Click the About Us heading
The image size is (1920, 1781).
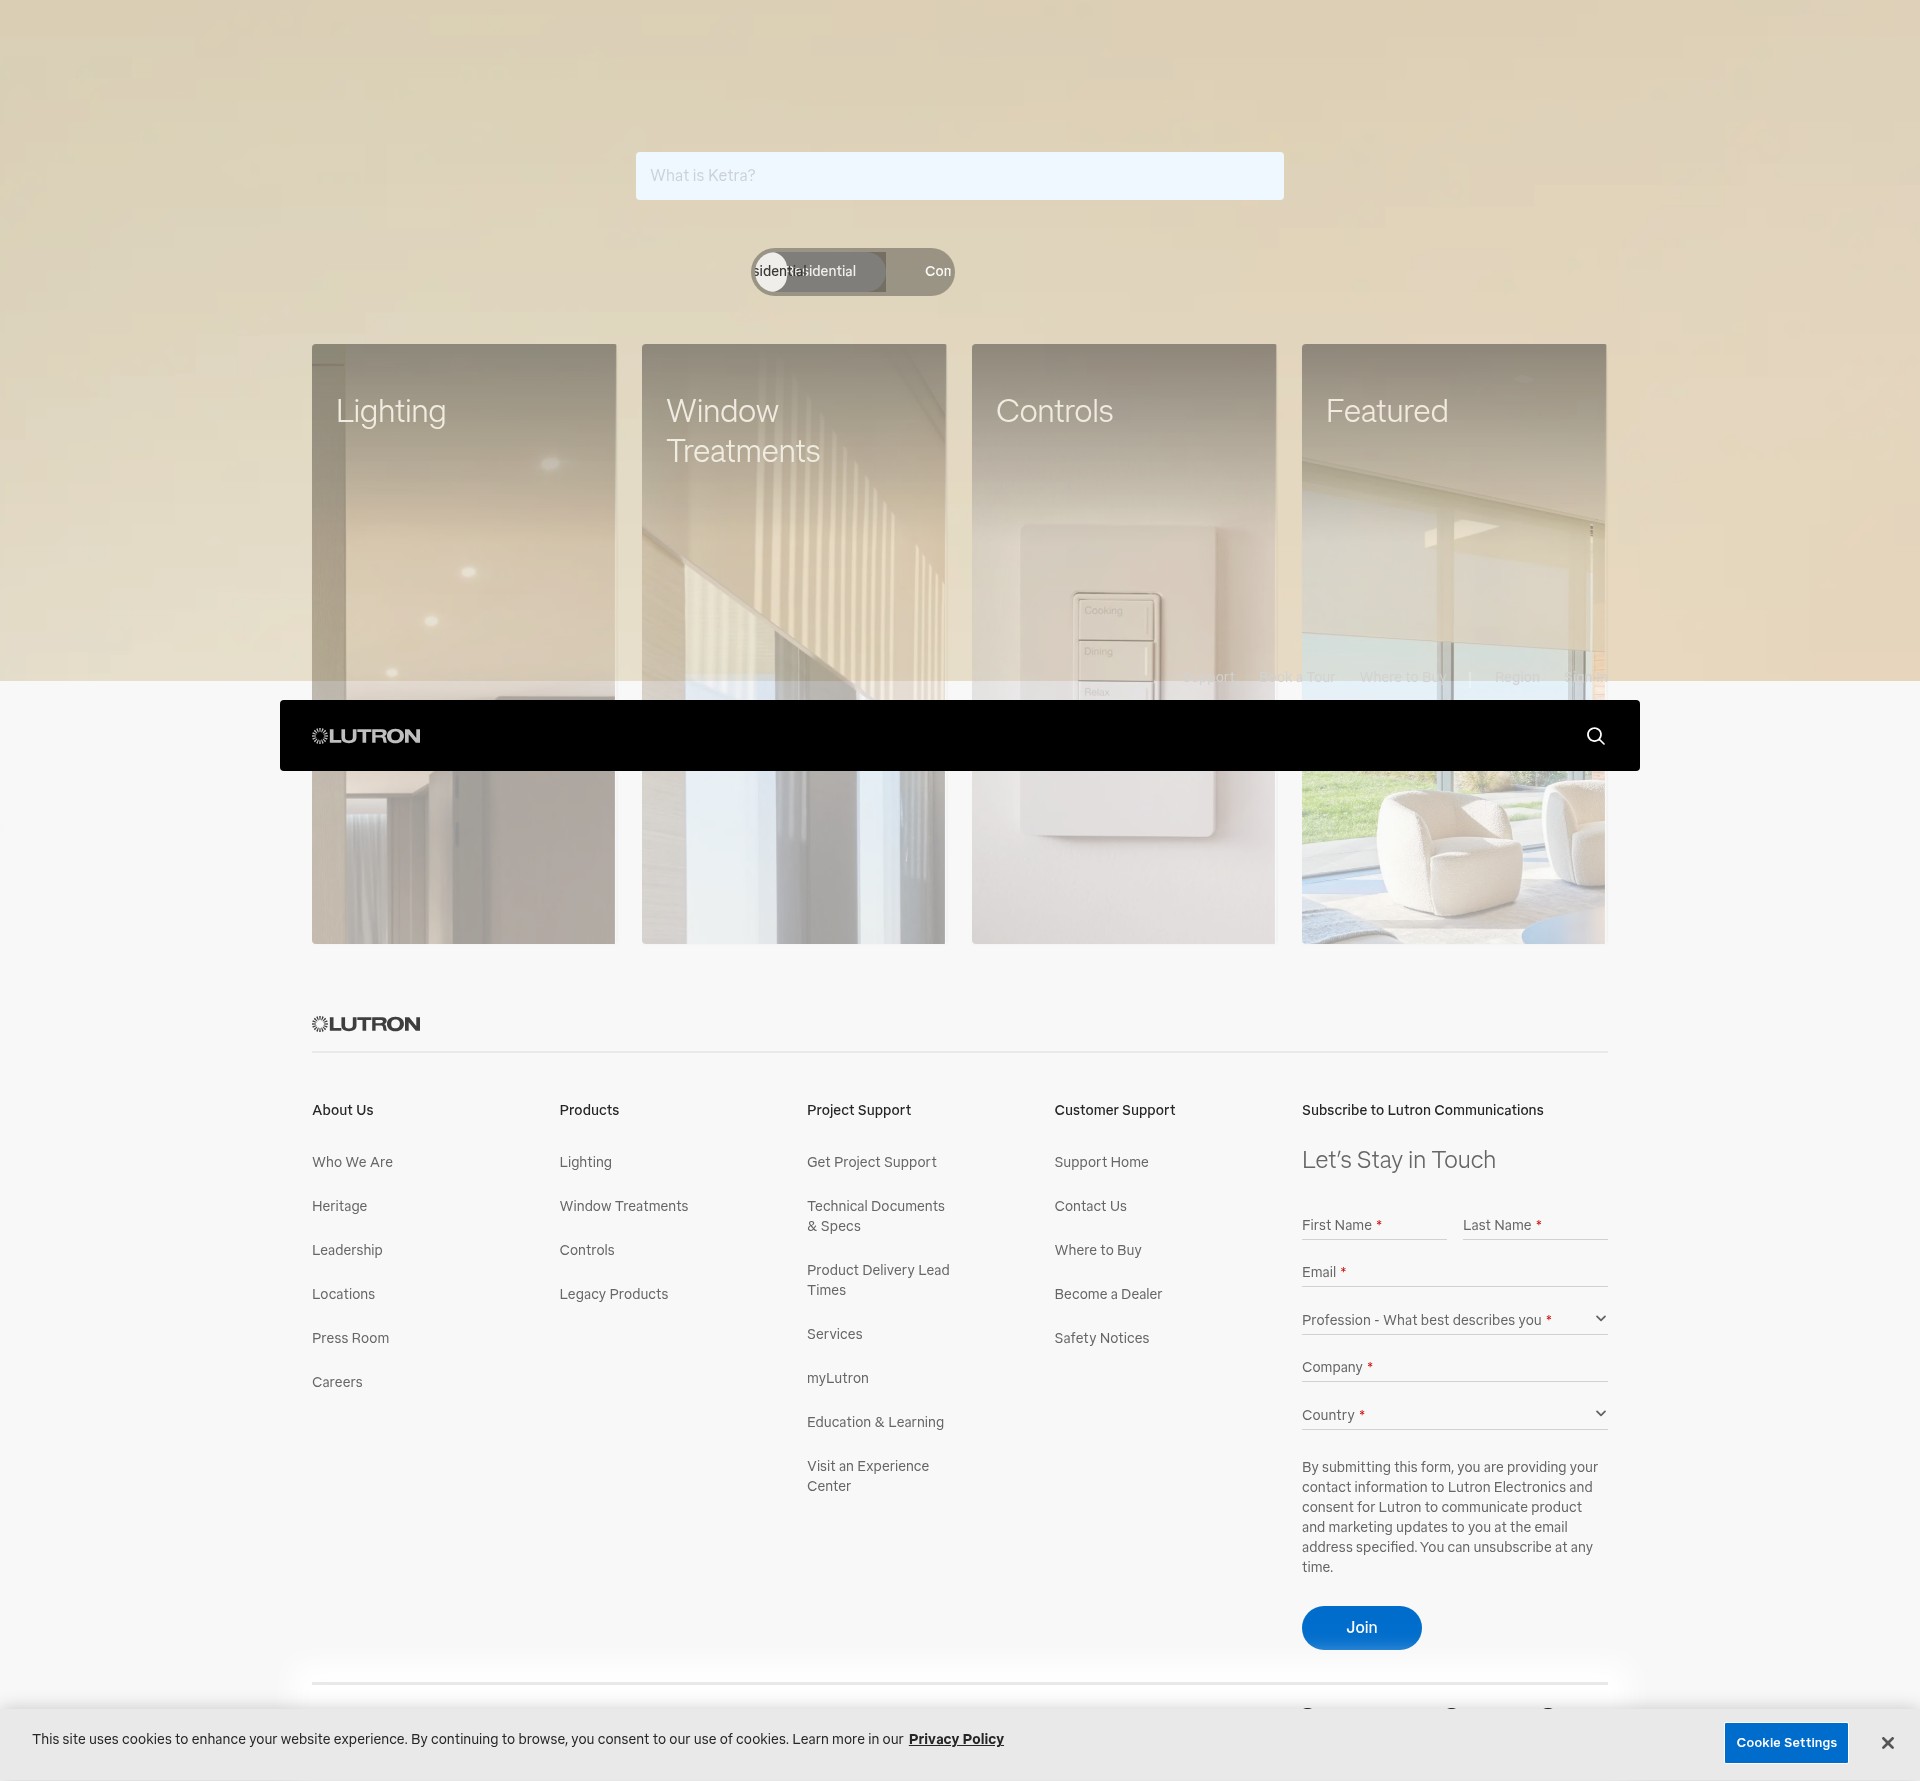click(342, 1110)
